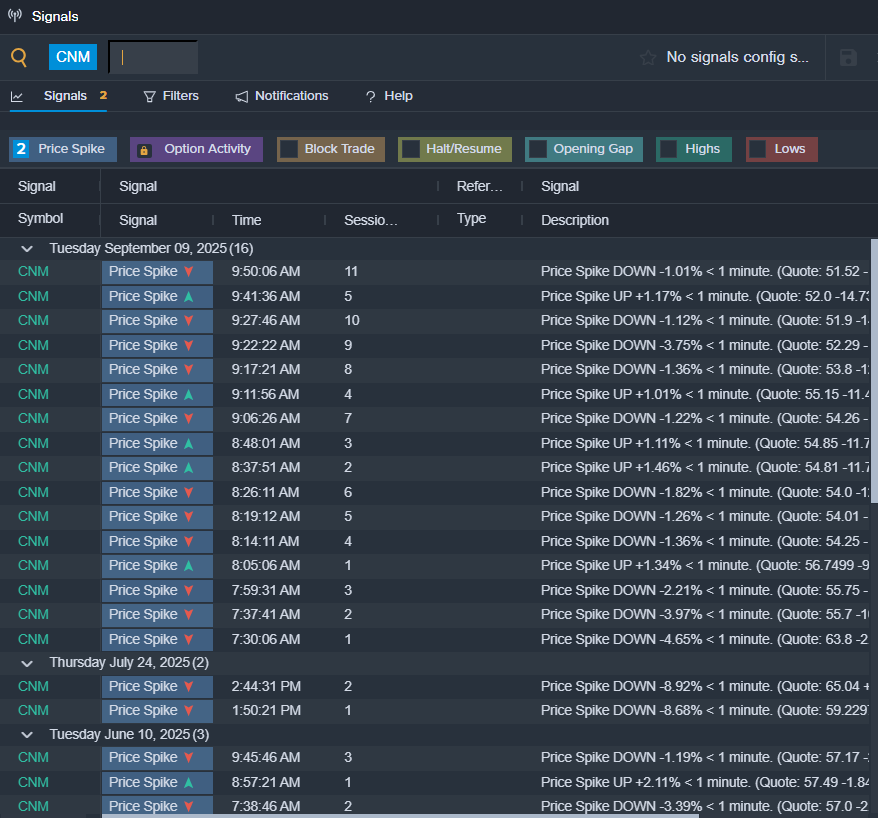This screenshot has height=818, width=878.
Task: Click the megaphone Notifications icon
Action: click(242, 97)
